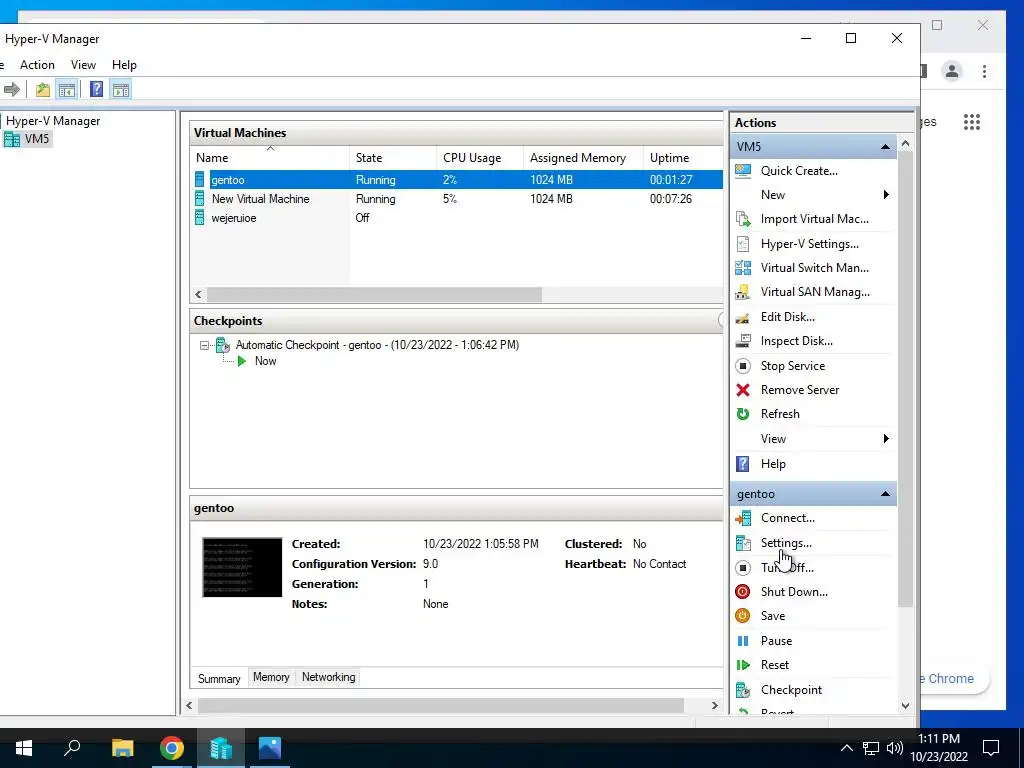
Task: Click the Pause icon for gentoo
Action: [x=743, y=641]
